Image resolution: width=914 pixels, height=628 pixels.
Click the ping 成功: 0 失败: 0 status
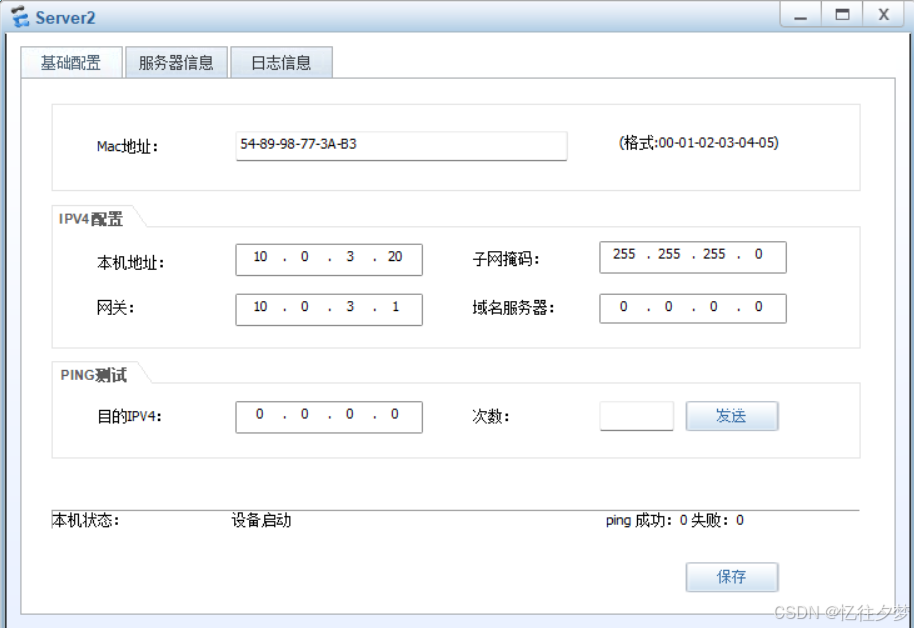point(674,520)
